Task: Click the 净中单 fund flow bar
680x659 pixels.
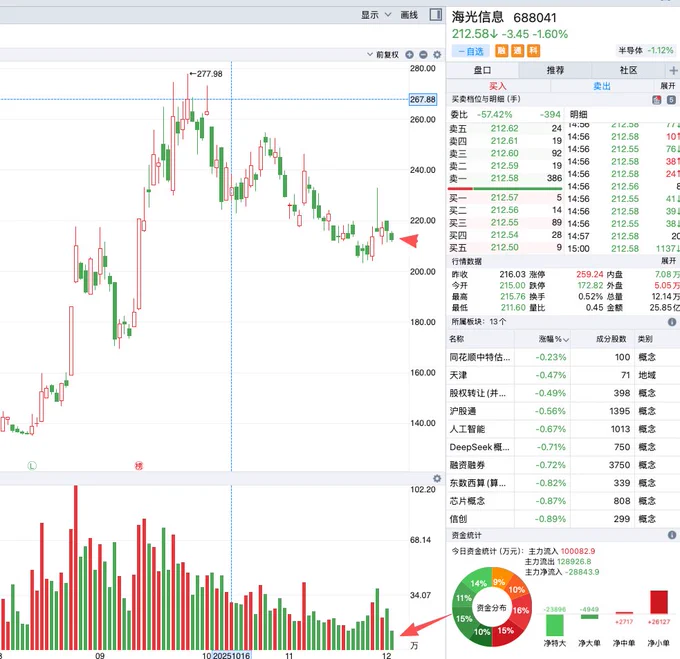Action: [624, 613]
